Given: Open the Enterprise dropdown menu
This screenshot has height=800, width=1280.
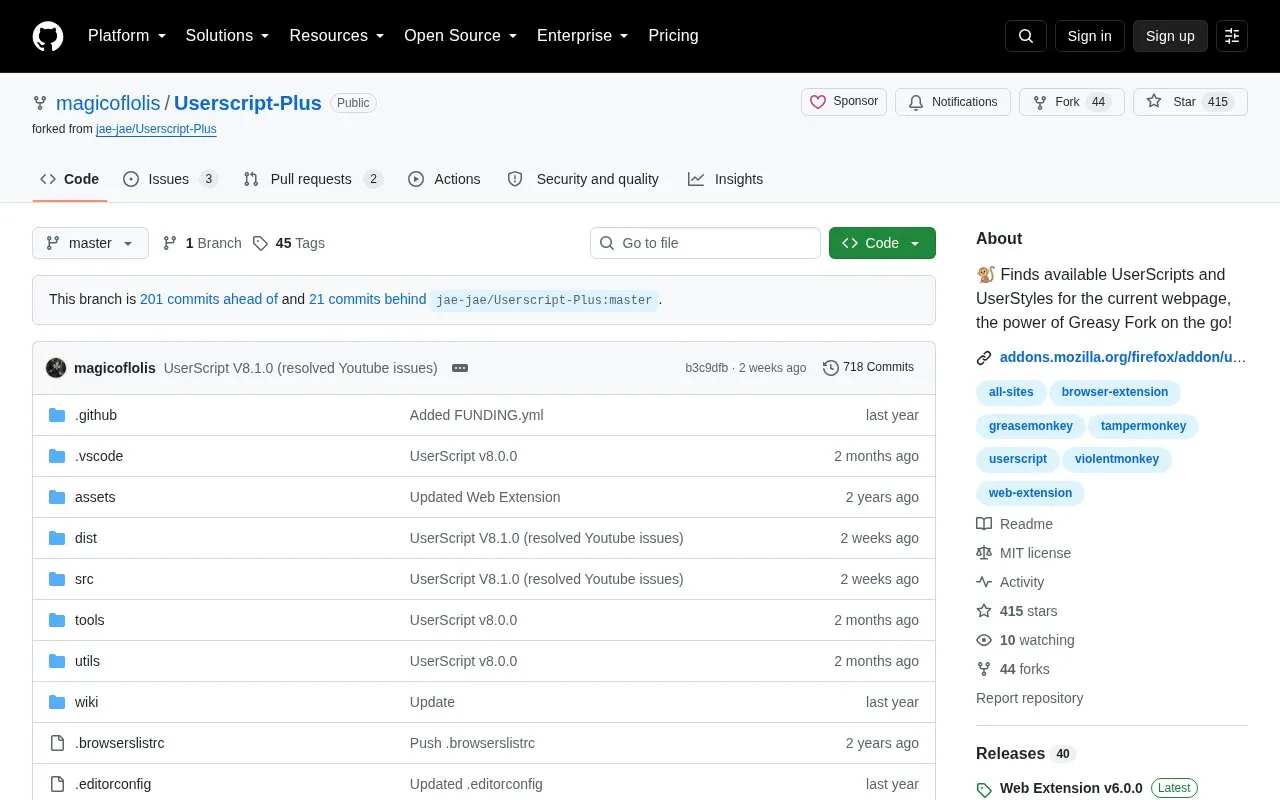Looking at the screenshot, I should (583, 36).
